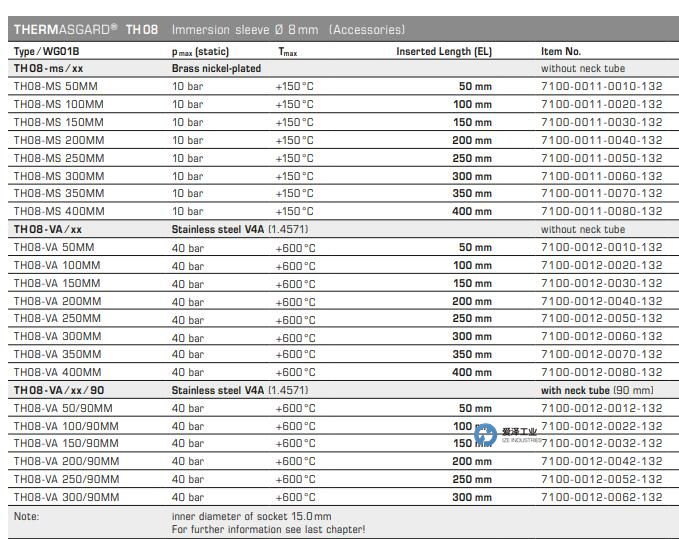Select the TH08-VA 50/90MM row label
The height and width of the screenshot is (539, 679).
point(62,408)
